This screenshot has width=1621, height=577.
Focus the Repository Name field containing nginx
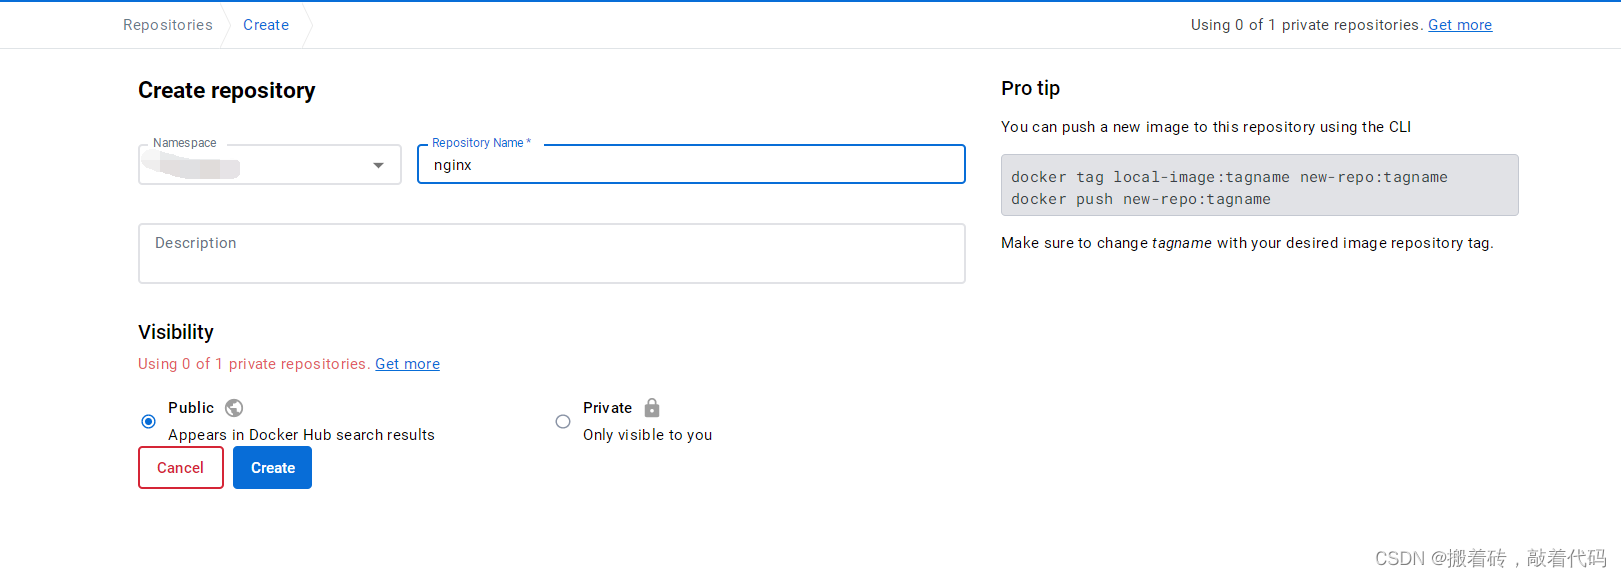(691, 165)
